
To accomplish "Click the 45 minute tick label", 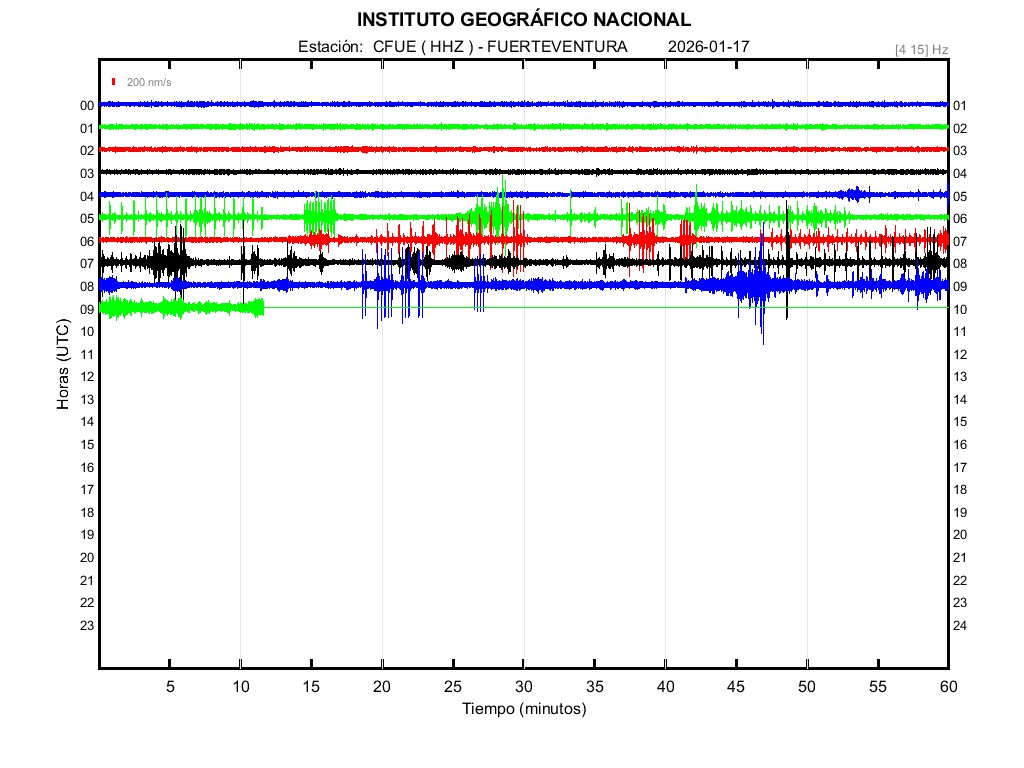I will tap(735, 687).
